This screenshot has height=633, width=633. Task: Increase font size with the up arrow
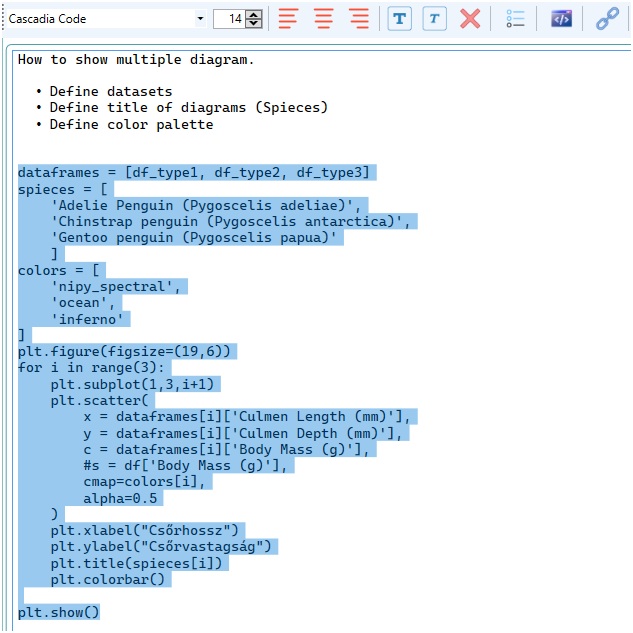[x=254, y=15]
